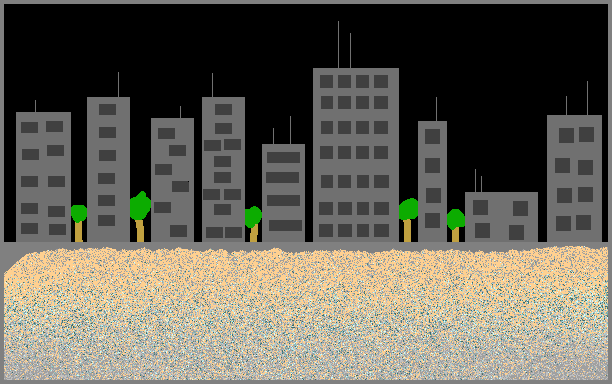612x384 pixels.
Task: Click the small tree beside the low building
Action: tap(456, 226)
